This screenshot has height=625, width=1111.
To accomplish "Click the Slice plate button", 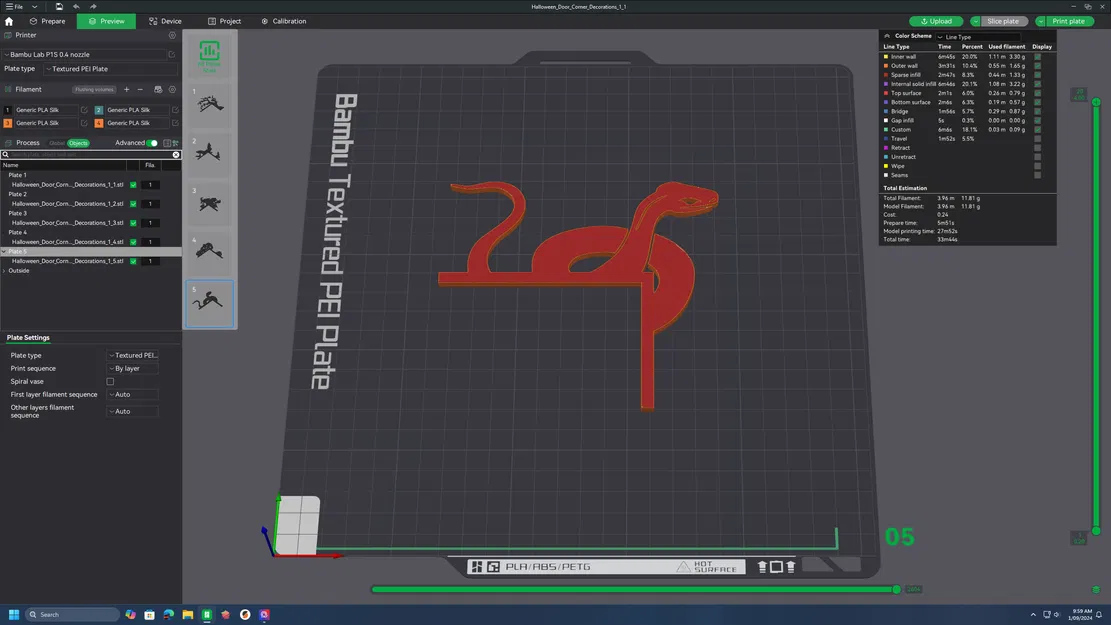I will 1003,21.
